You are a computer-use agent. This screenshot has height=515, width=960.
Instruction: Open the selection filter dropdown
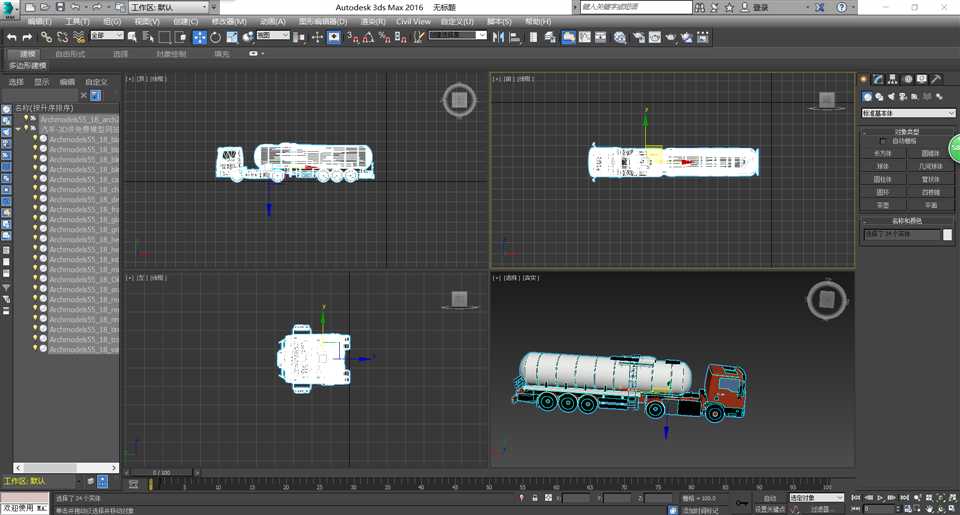(107, 36)
